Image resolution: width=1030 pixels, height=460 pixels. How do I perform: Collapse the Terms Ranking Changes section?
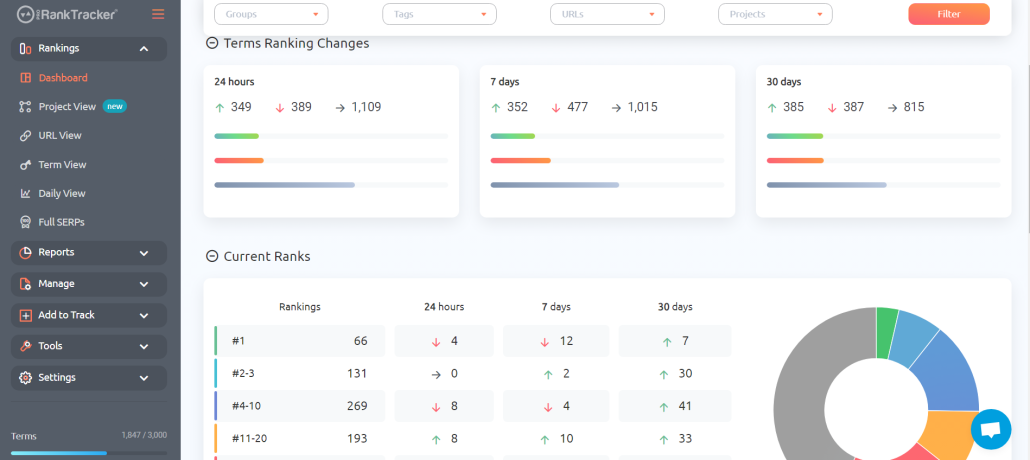click(x=212, y=43)
